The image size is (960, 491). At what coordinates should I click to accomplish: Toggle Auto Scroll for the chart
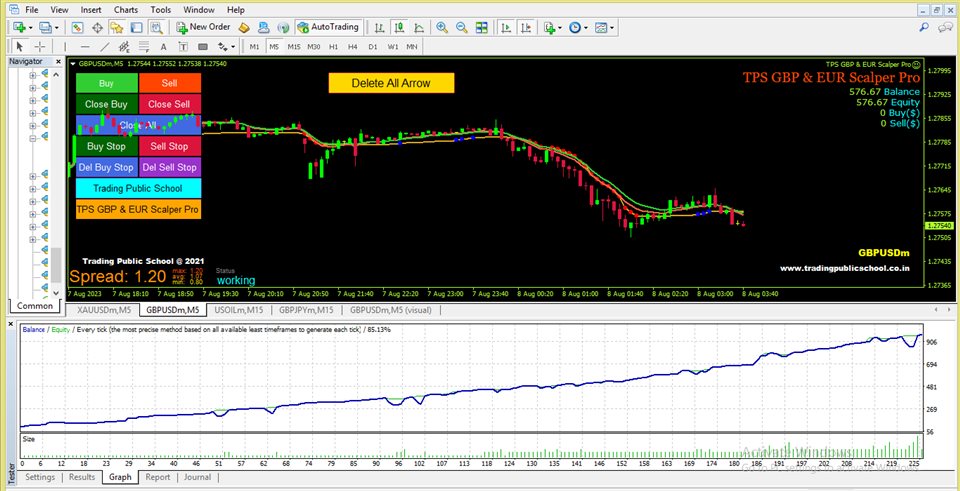click(506, 27)
